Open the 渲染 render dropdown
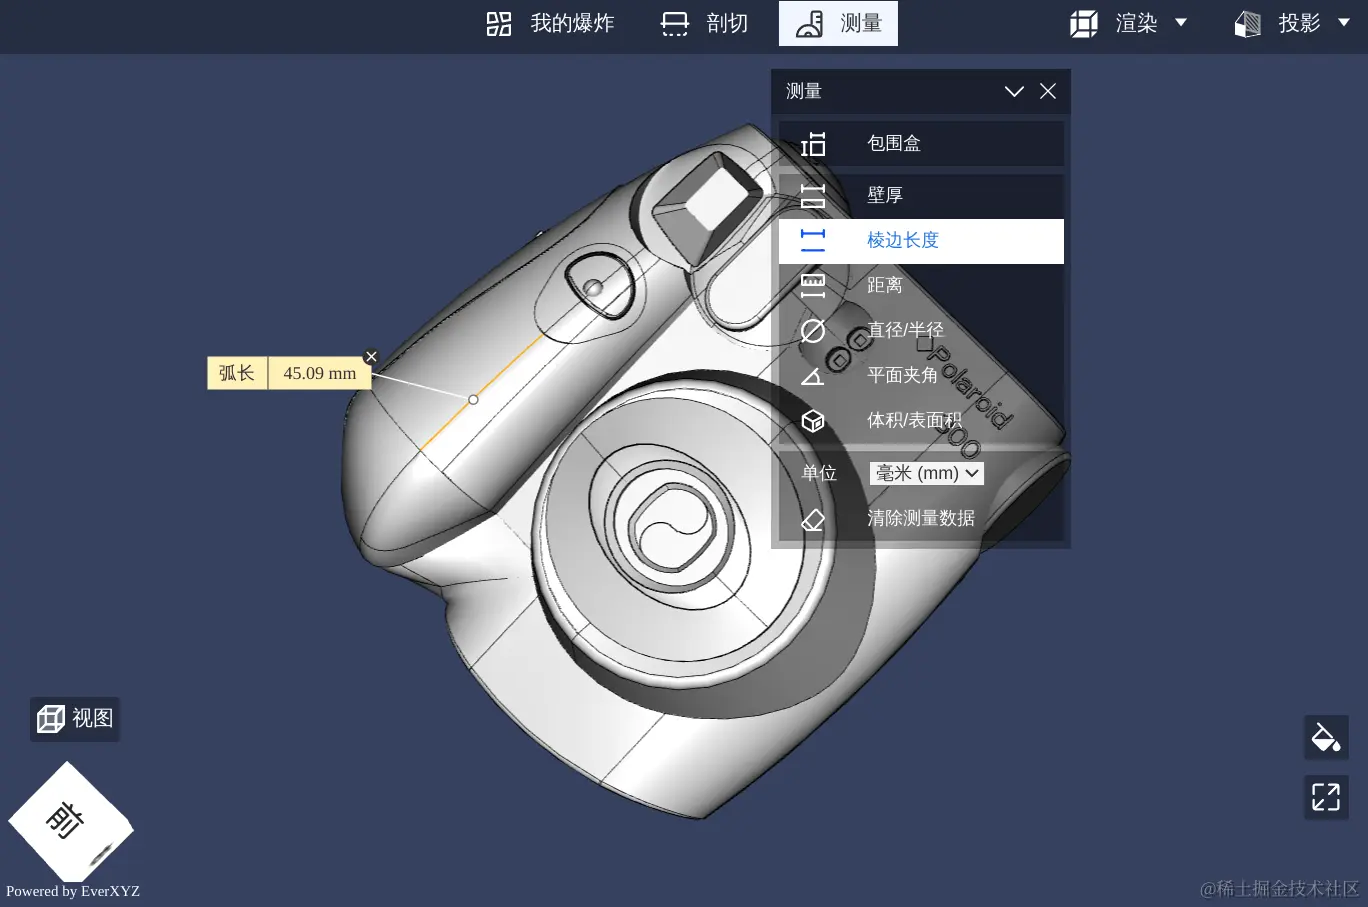1368x907 pixels. point(1128,23)
